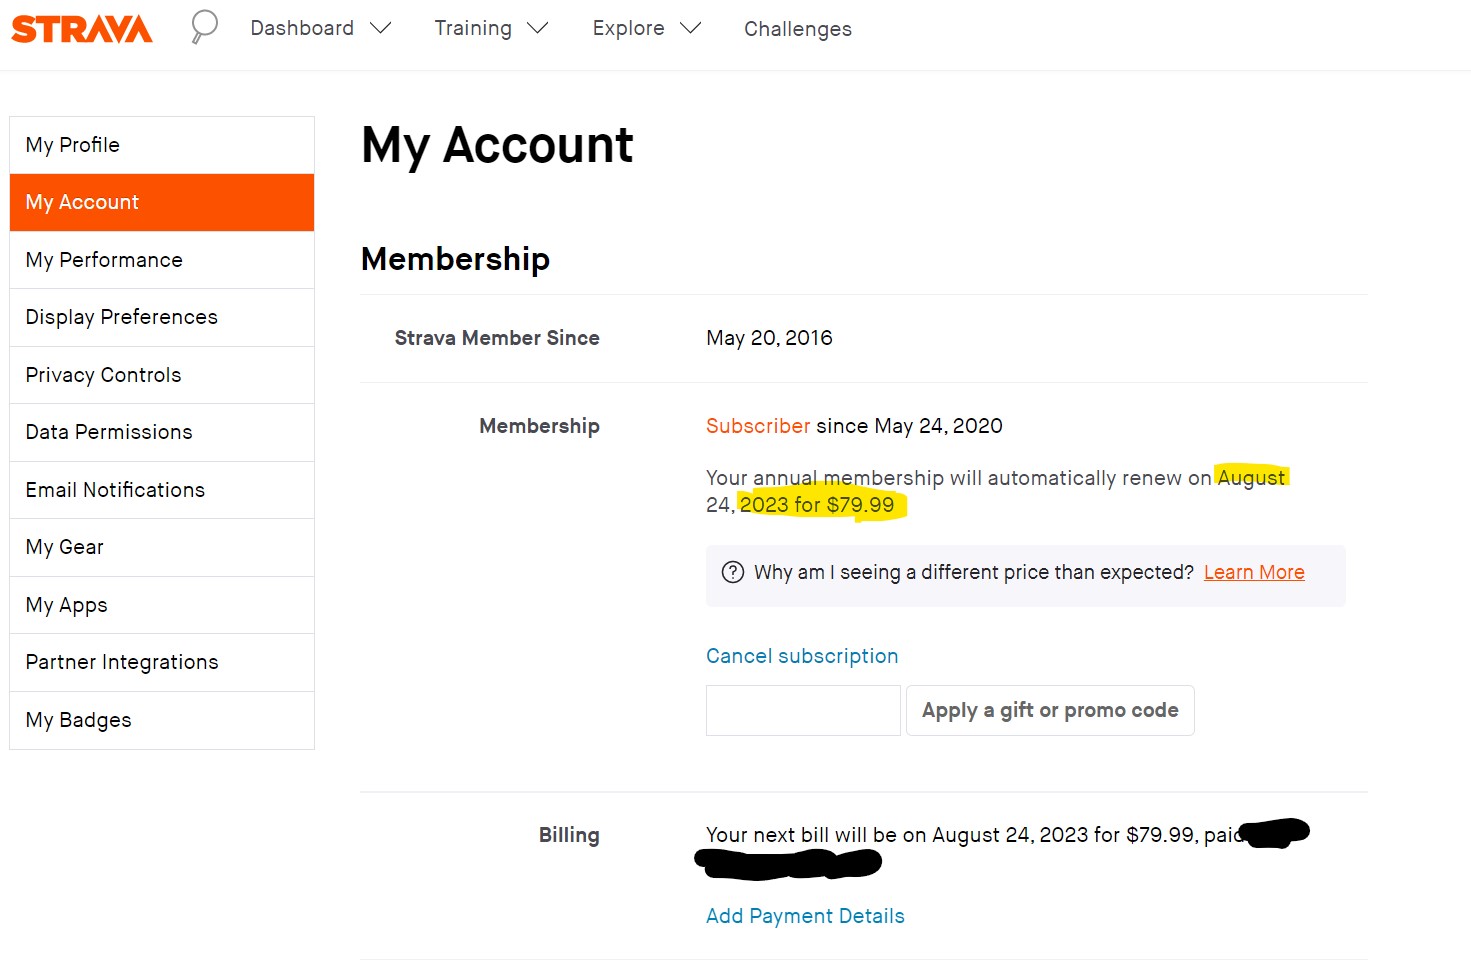Open Display Preferences settings
1471x976 pixels.
(x=162, y=317)
